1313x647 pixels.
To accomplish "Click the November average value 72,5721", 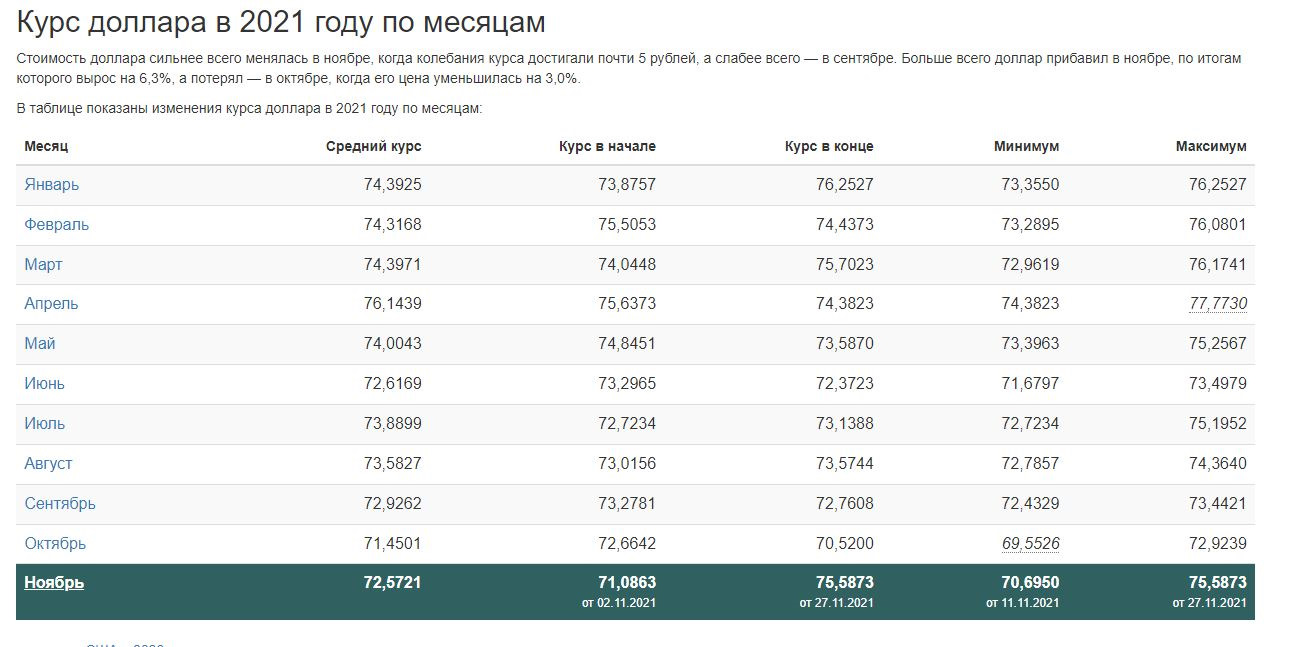I will [x=392, y=583].
